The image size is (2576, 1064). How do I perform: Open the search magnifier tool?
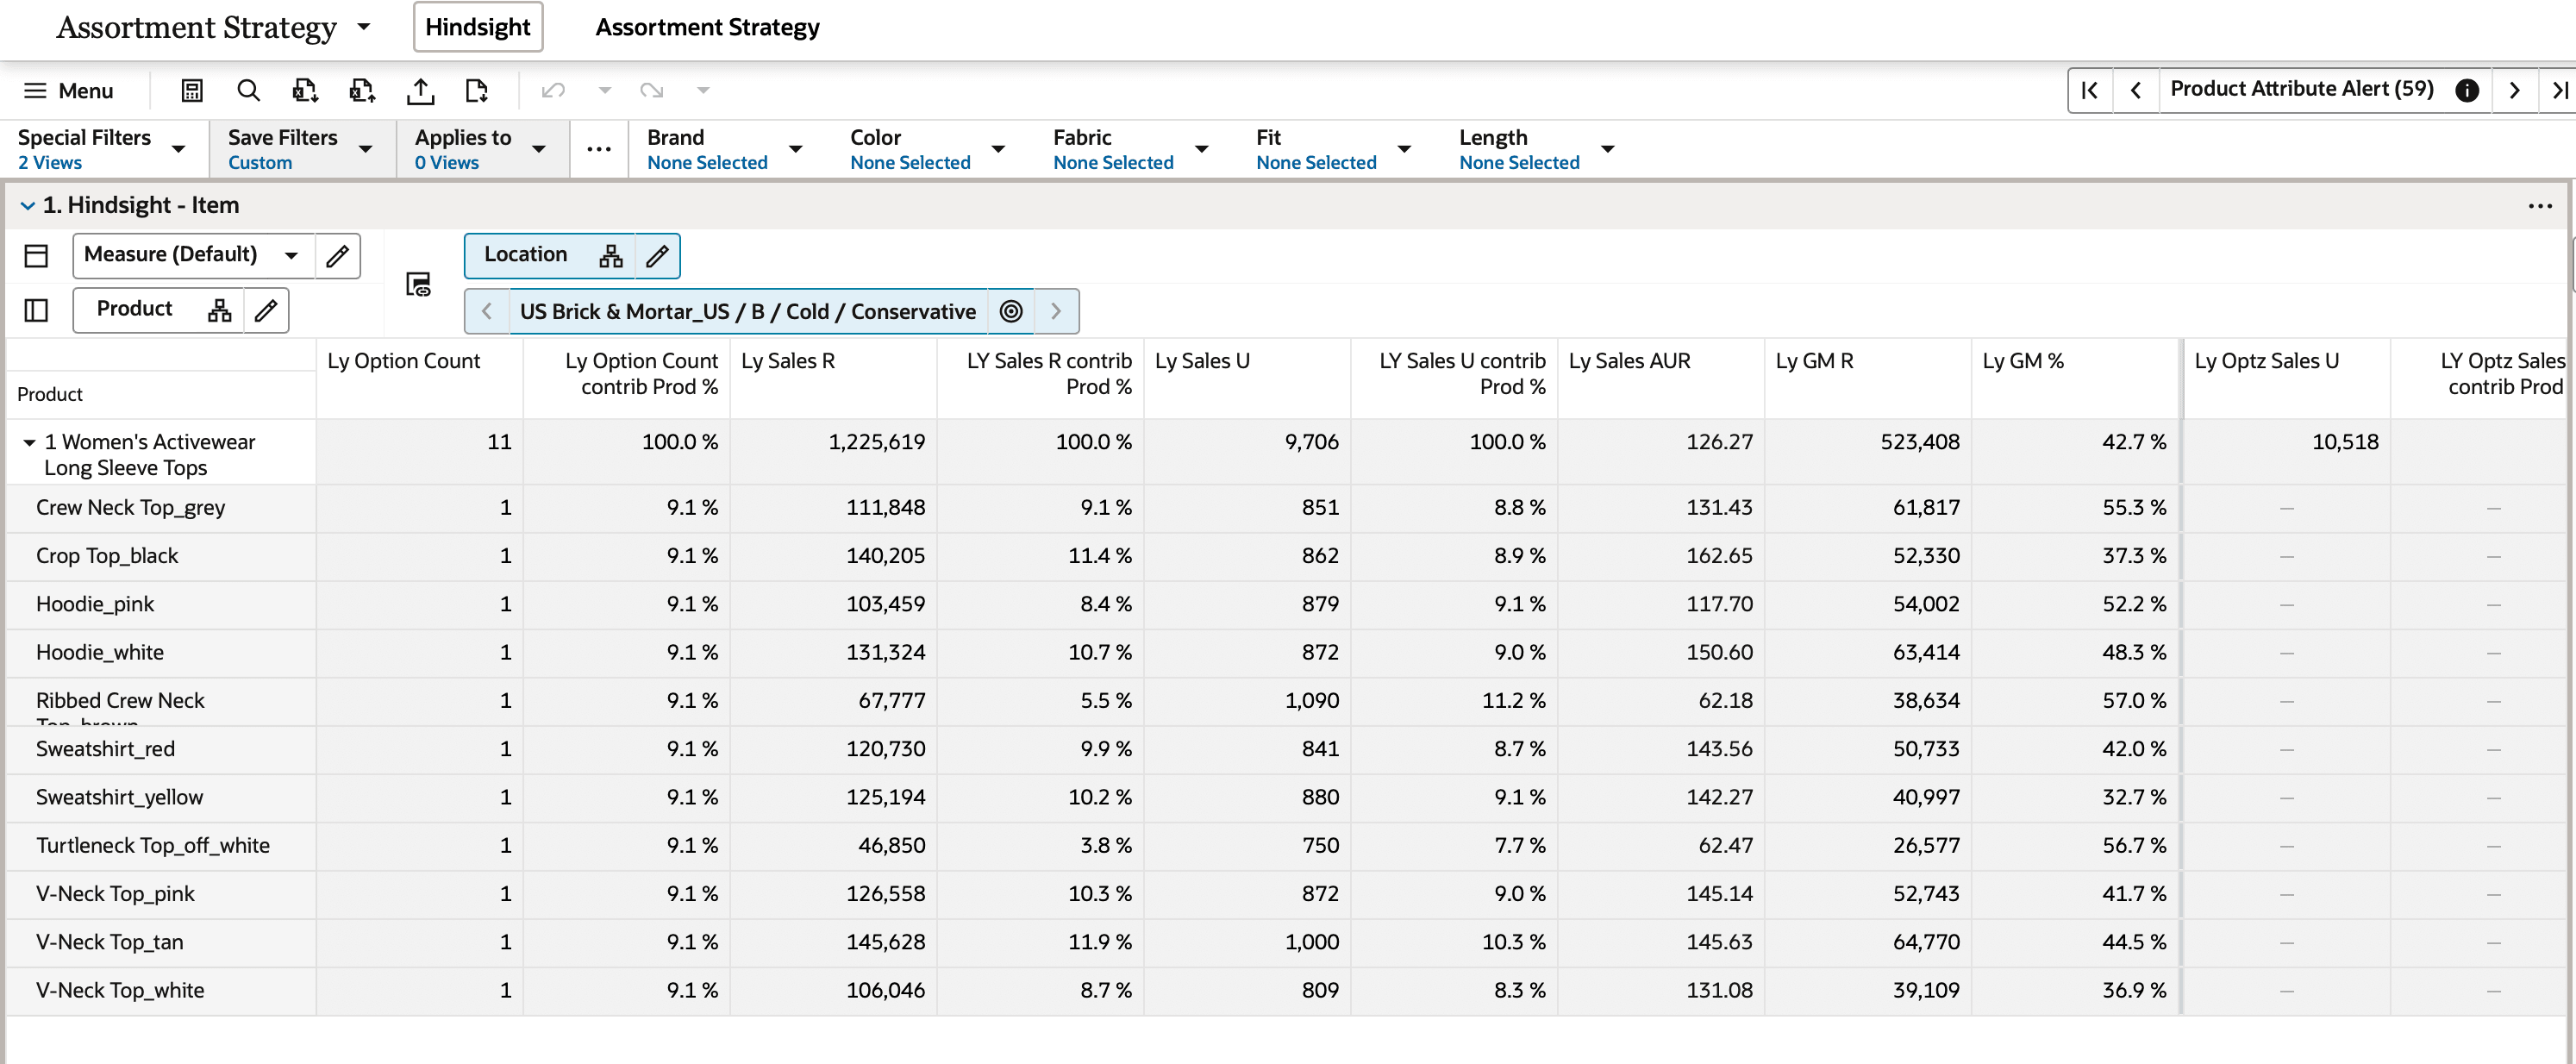(248, 91)
